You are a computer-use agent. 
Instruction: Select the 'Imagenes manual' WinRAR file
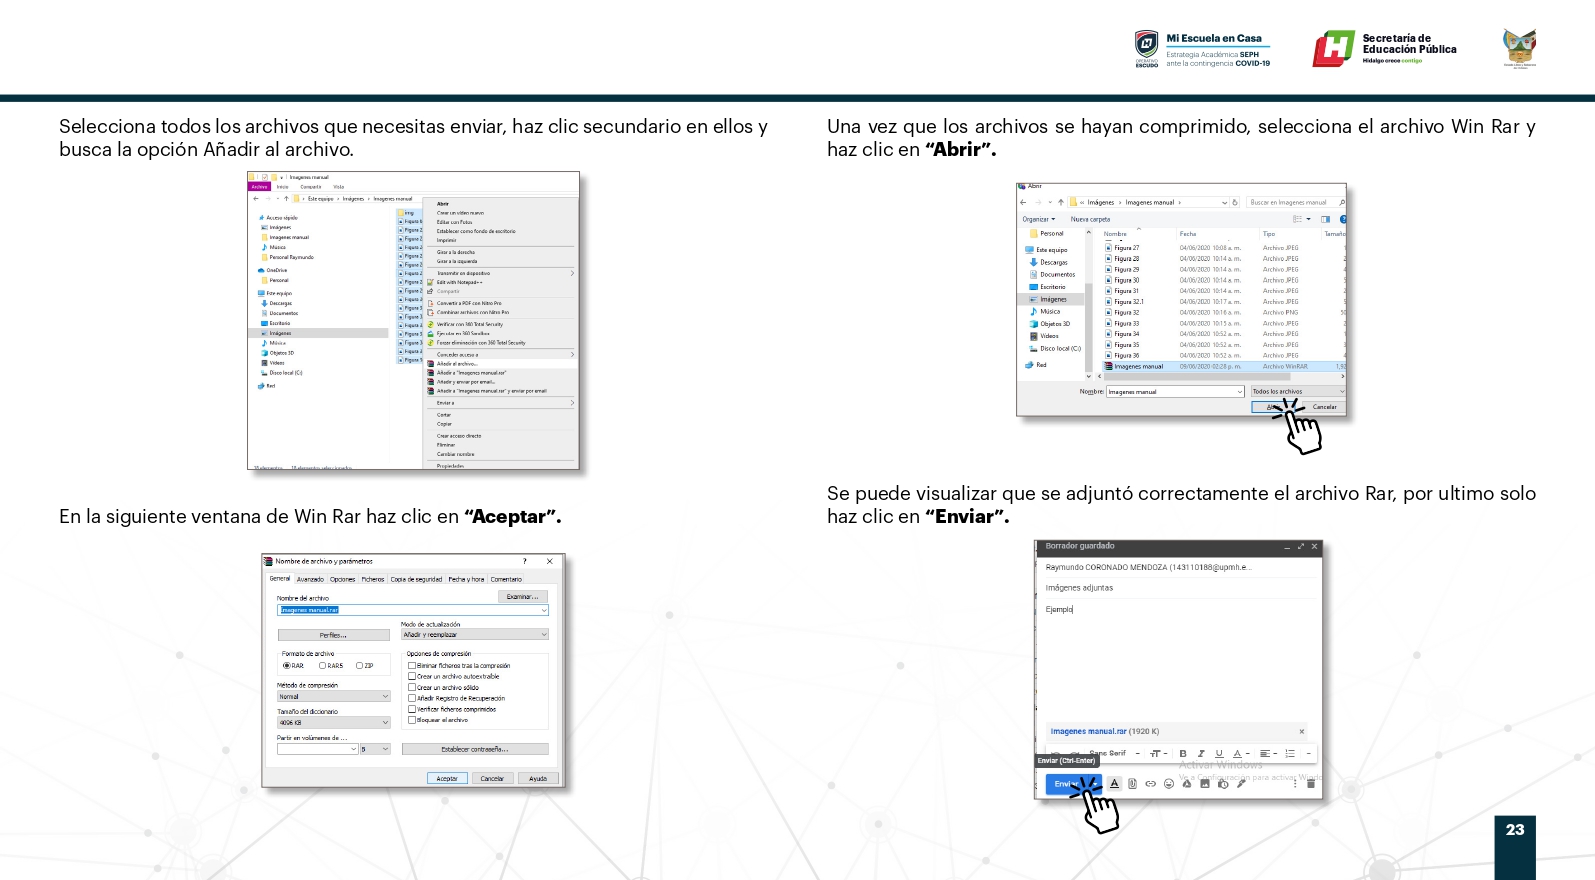[1139, 367]
